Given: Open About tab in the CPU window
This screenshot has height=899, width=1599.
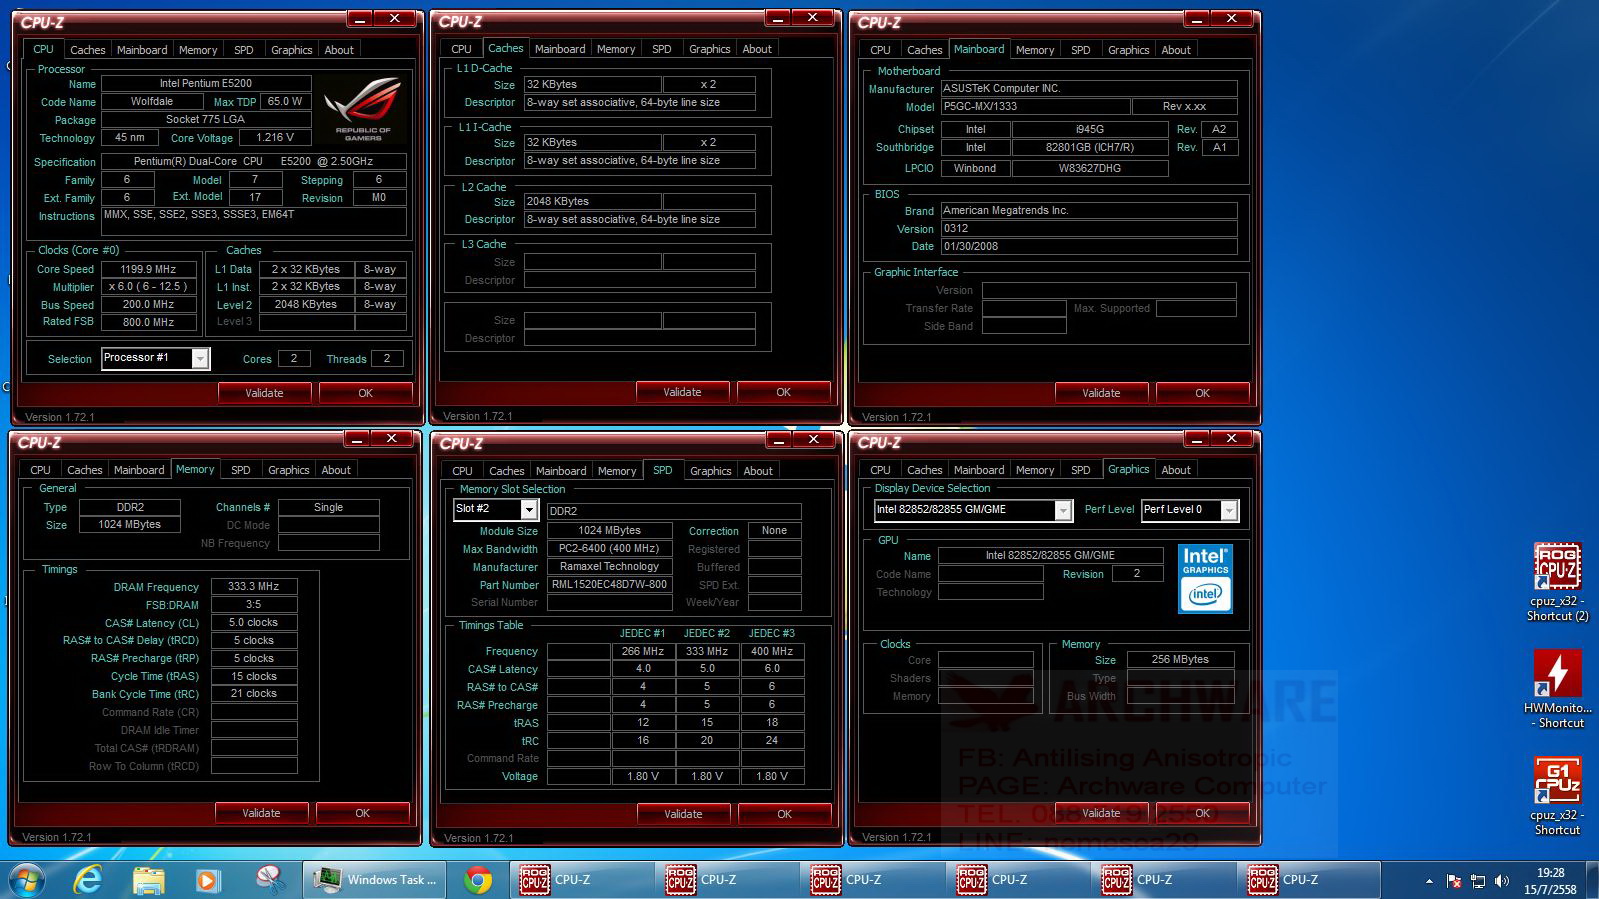Looking at the screenshot, I should pos(339,50).
